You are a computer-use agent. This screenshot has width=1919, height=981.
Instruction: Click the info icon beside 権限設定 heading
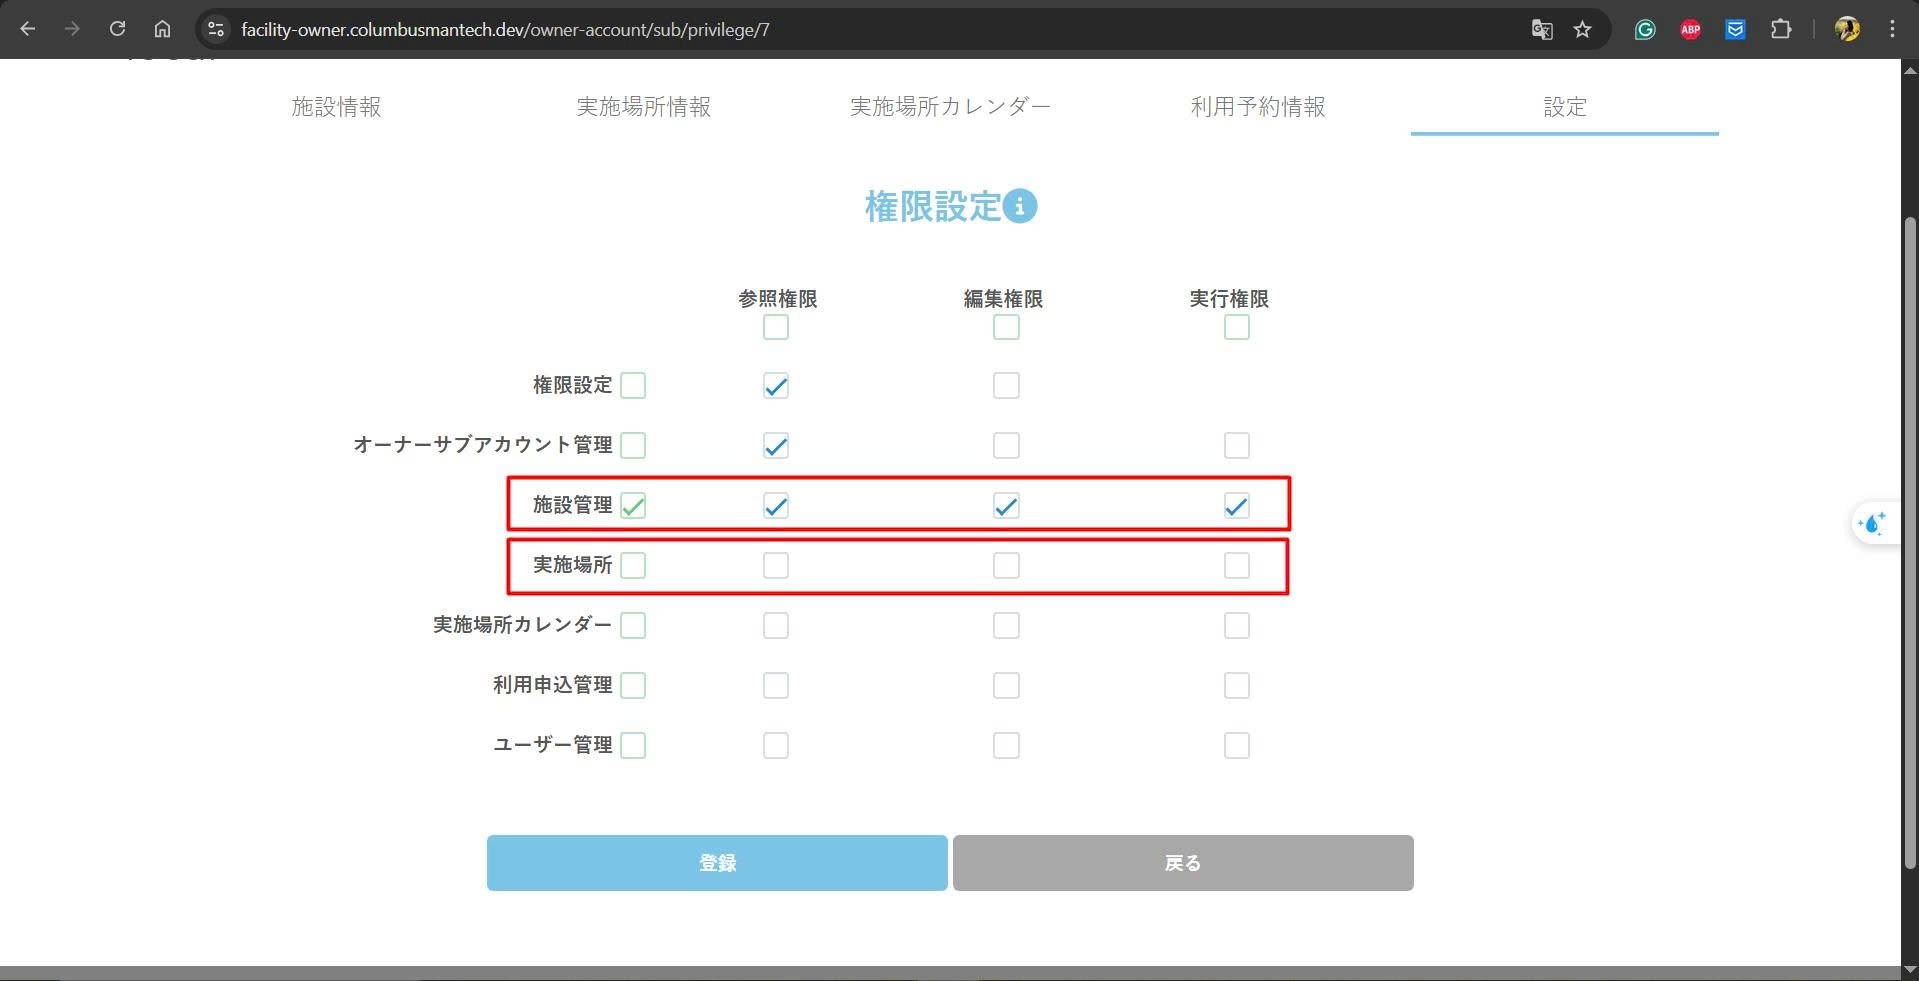pos(1020,206)
